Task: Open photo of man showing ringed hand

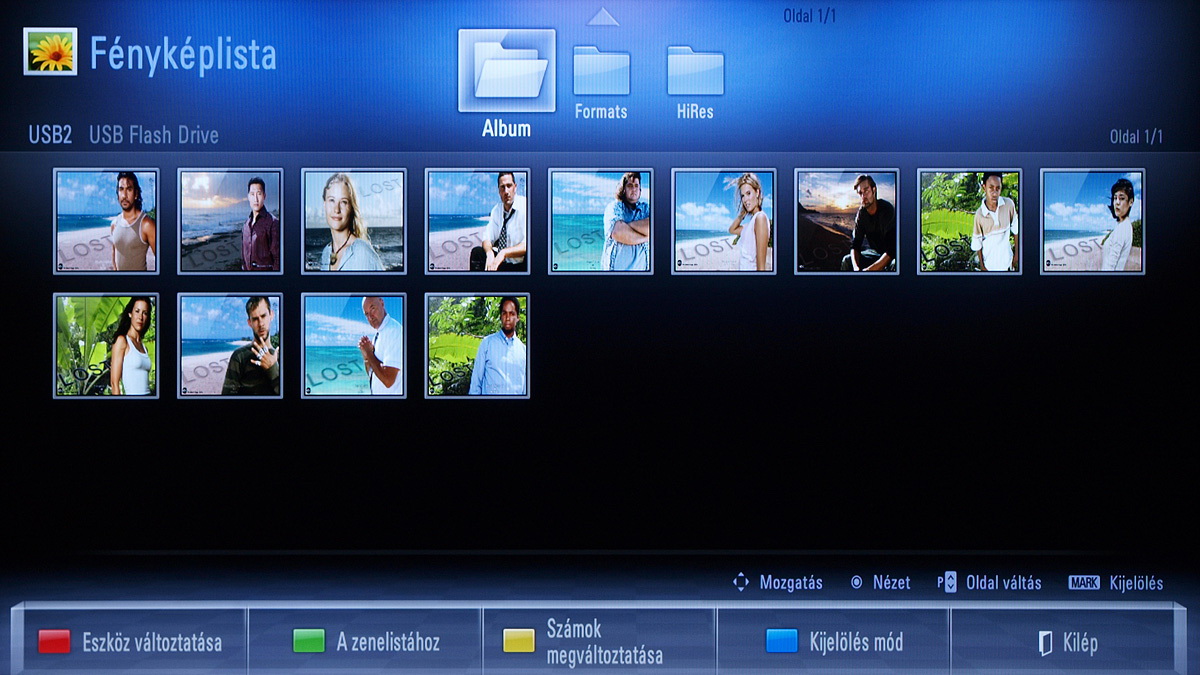Action: tap(230, 346)
